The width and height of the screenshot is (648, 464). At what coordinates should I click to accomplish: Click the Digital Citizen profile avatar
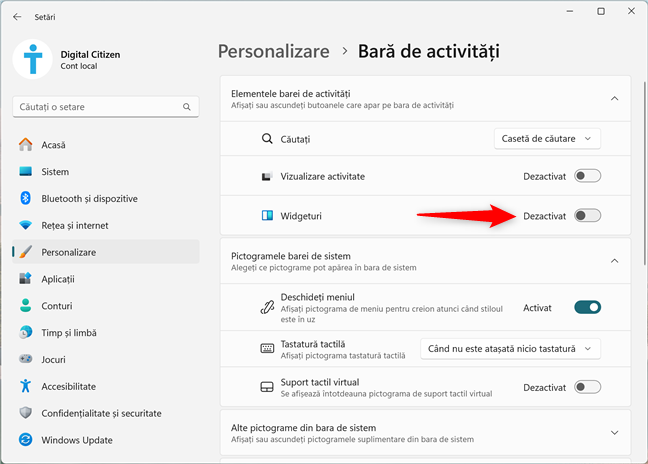point(33,59)
